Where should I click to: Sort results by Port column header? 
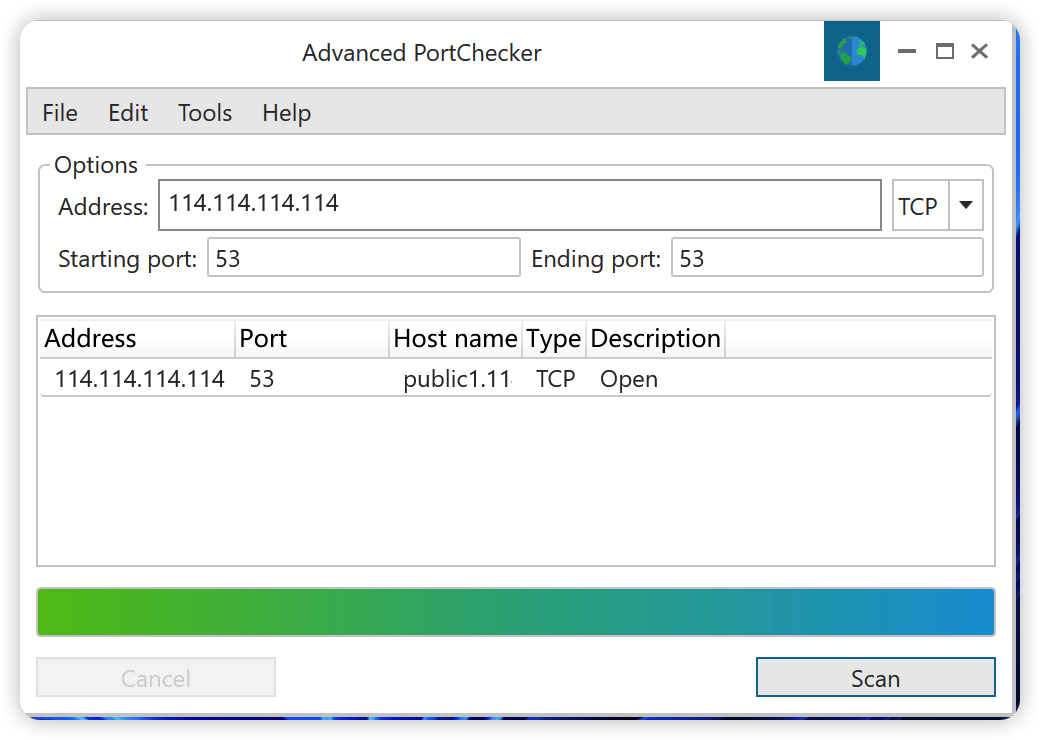coord(312,339)
